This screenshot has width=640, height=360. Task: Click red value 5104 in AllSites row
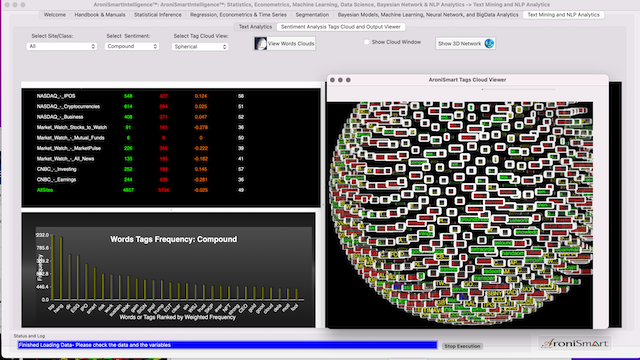(x=163, y=190)
